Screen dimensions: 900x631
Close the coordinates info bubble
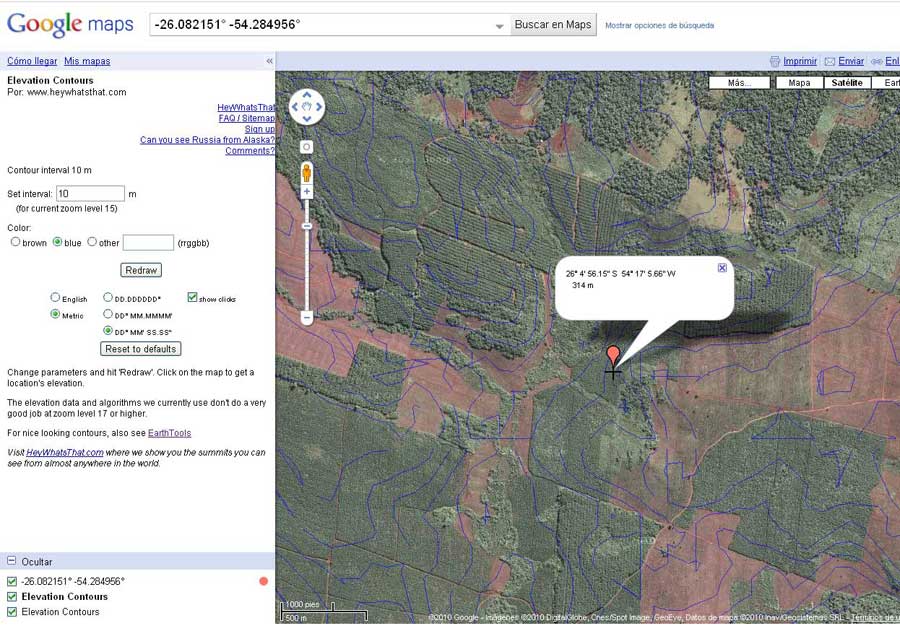(723, 268)
